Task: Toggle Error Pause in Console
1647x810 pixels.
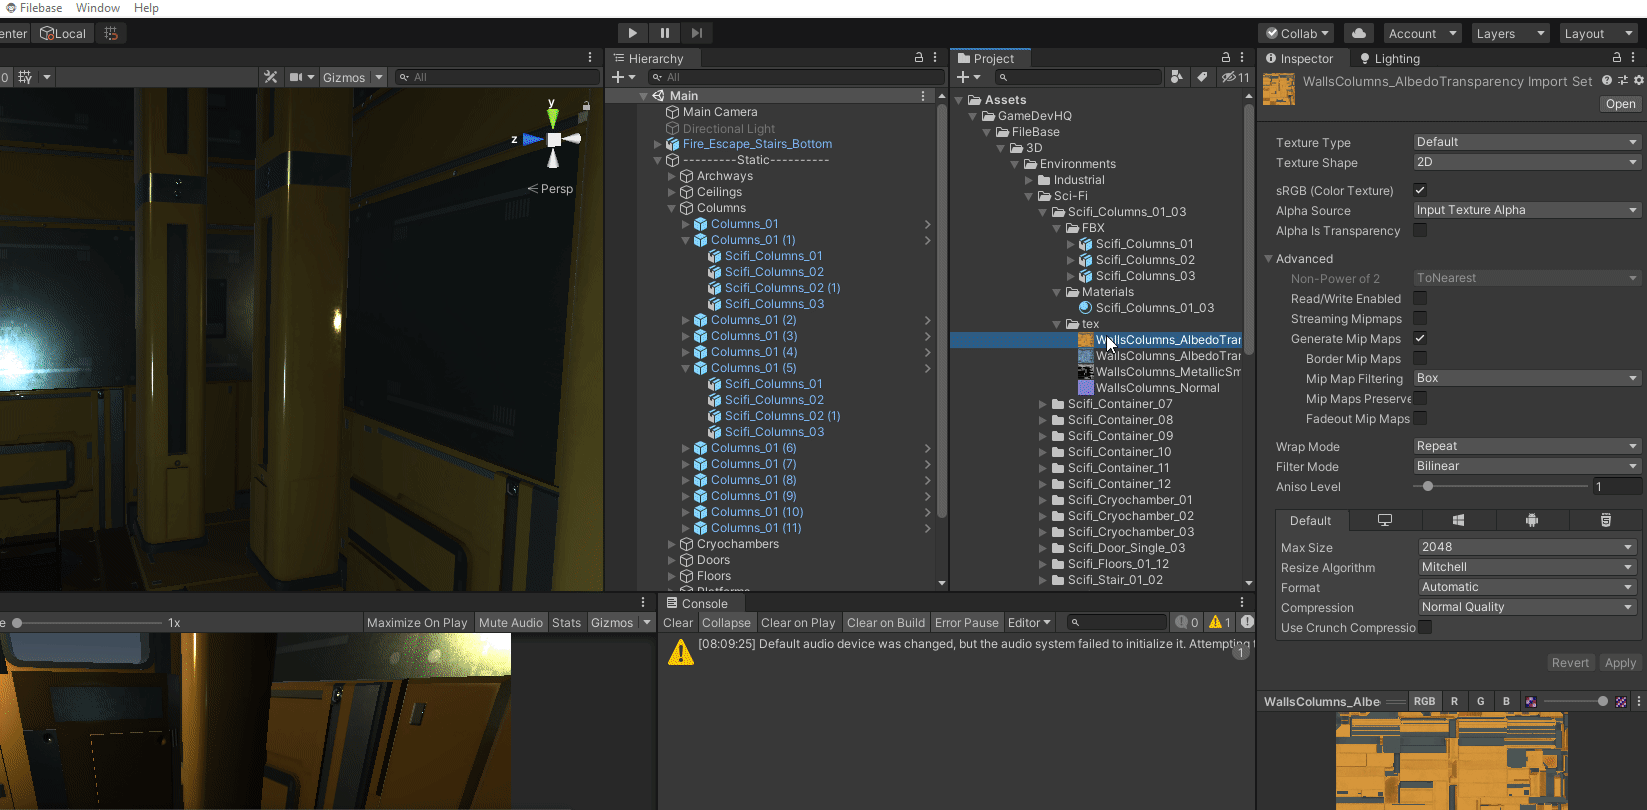Action: click(x=966, y=622)
